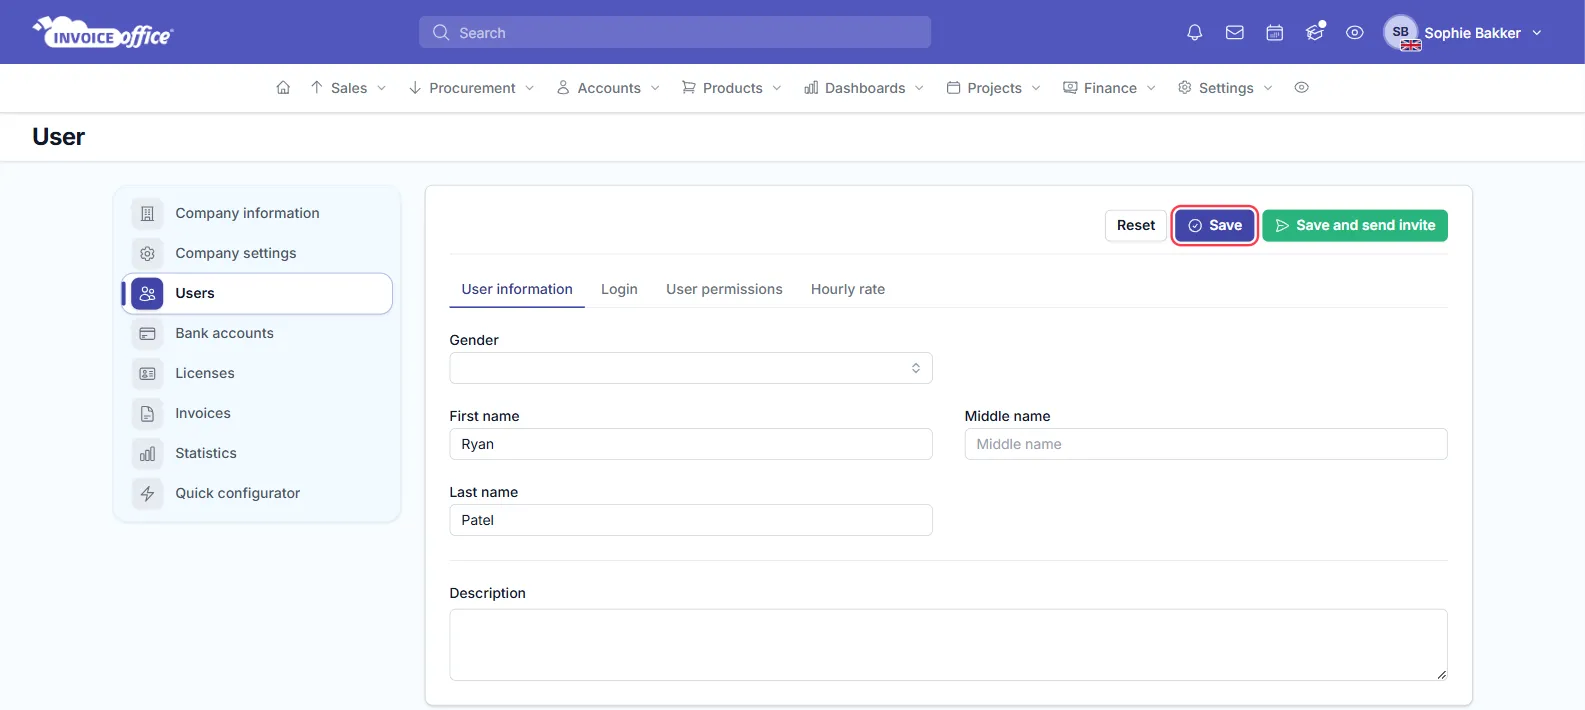Toggle the eye icon after Settings menu

[1301, 88]
